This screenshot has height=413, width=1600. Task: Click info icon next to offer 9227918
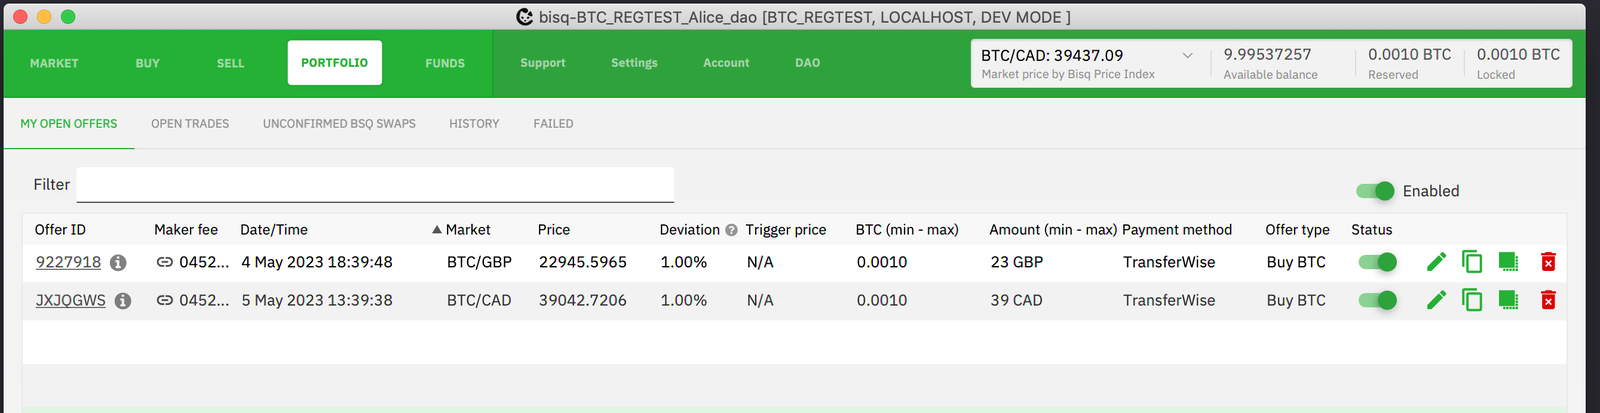pyautogui.click(x=118, y=263)
